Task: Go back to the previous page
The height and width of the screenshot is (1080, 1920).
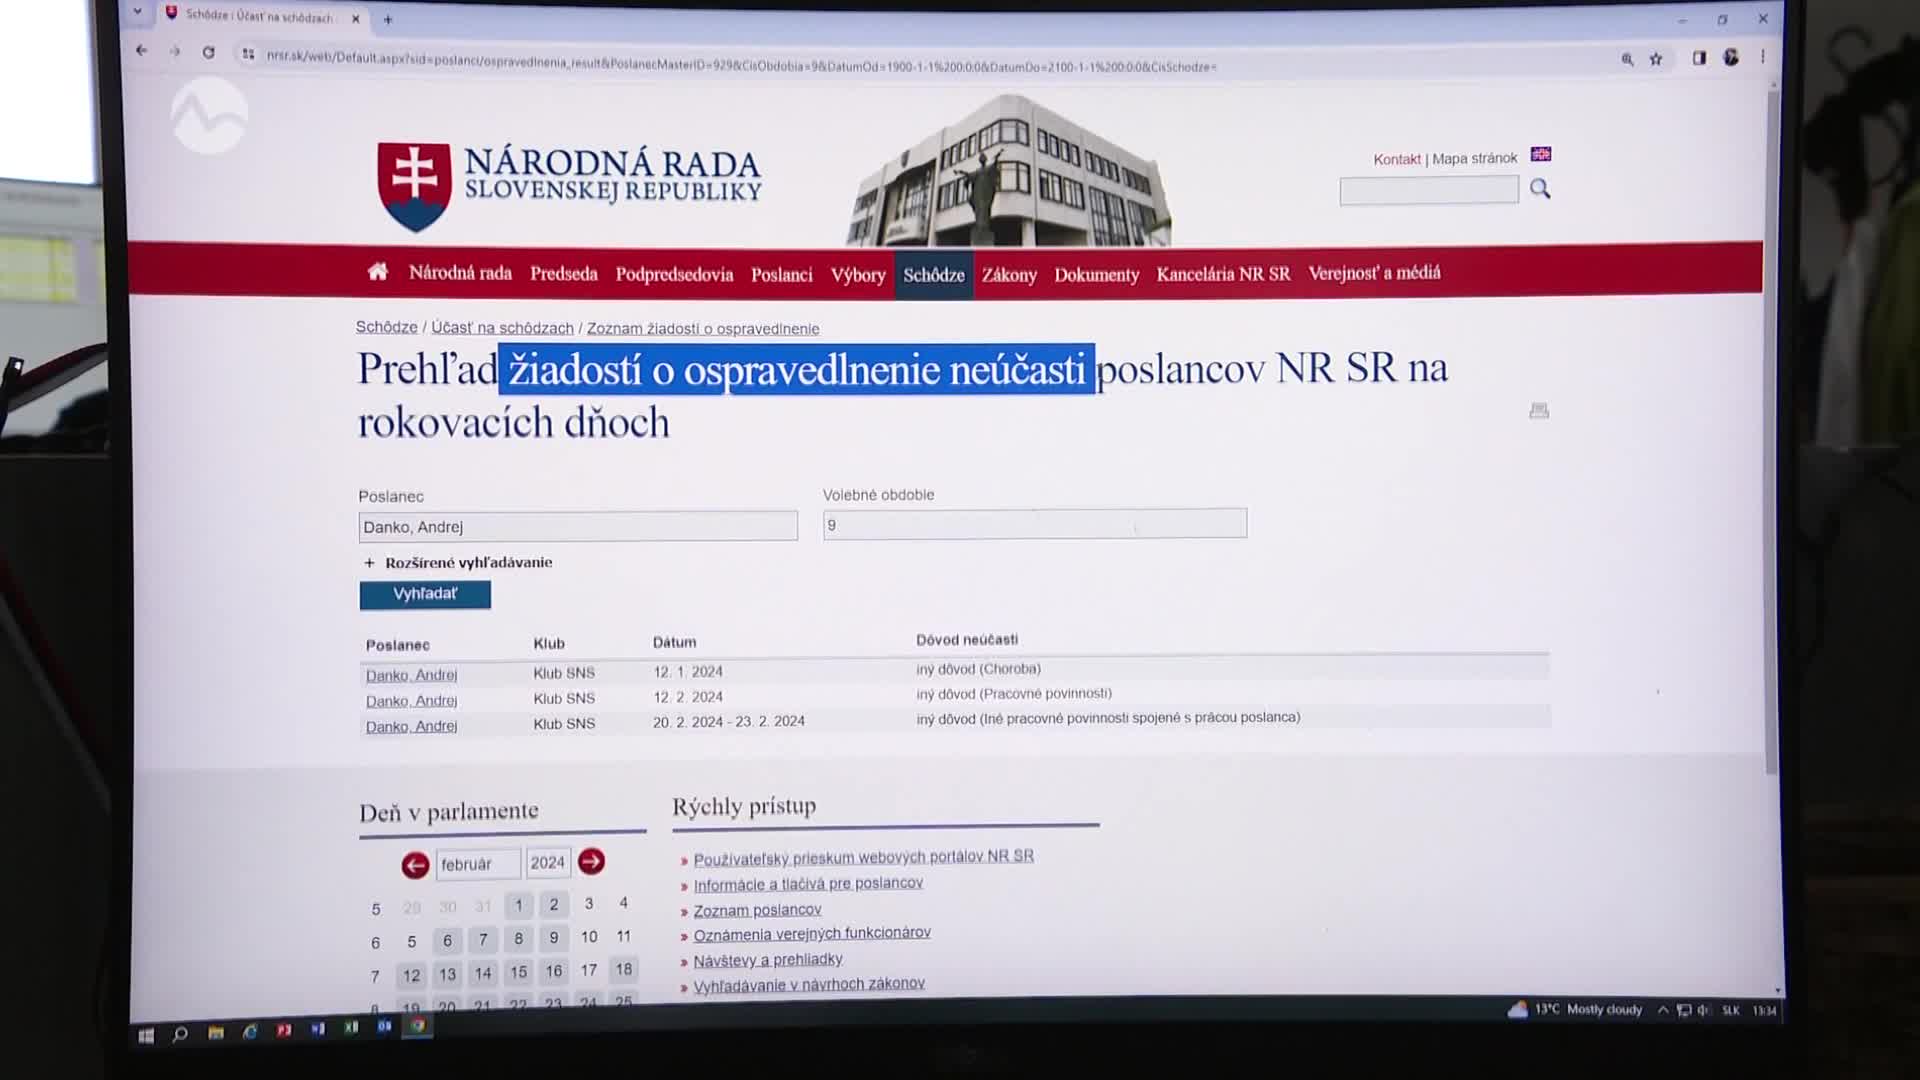Action: click(141, 51)
